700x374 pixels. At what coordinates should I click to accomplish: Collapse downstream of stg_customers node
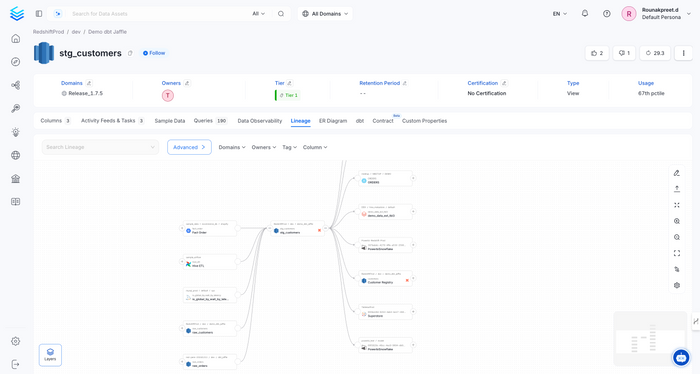(325, 228)
